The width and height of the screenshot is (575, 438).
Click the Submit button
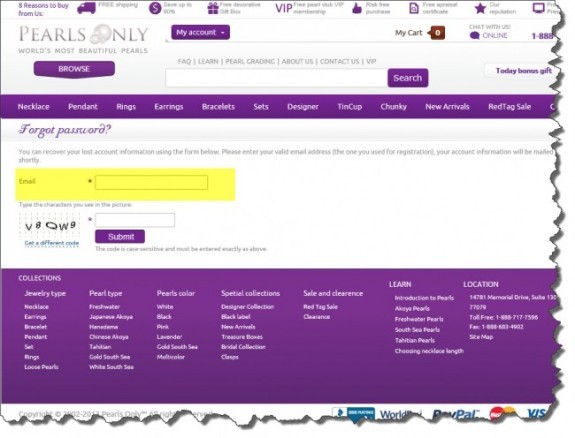pos(120,237)
